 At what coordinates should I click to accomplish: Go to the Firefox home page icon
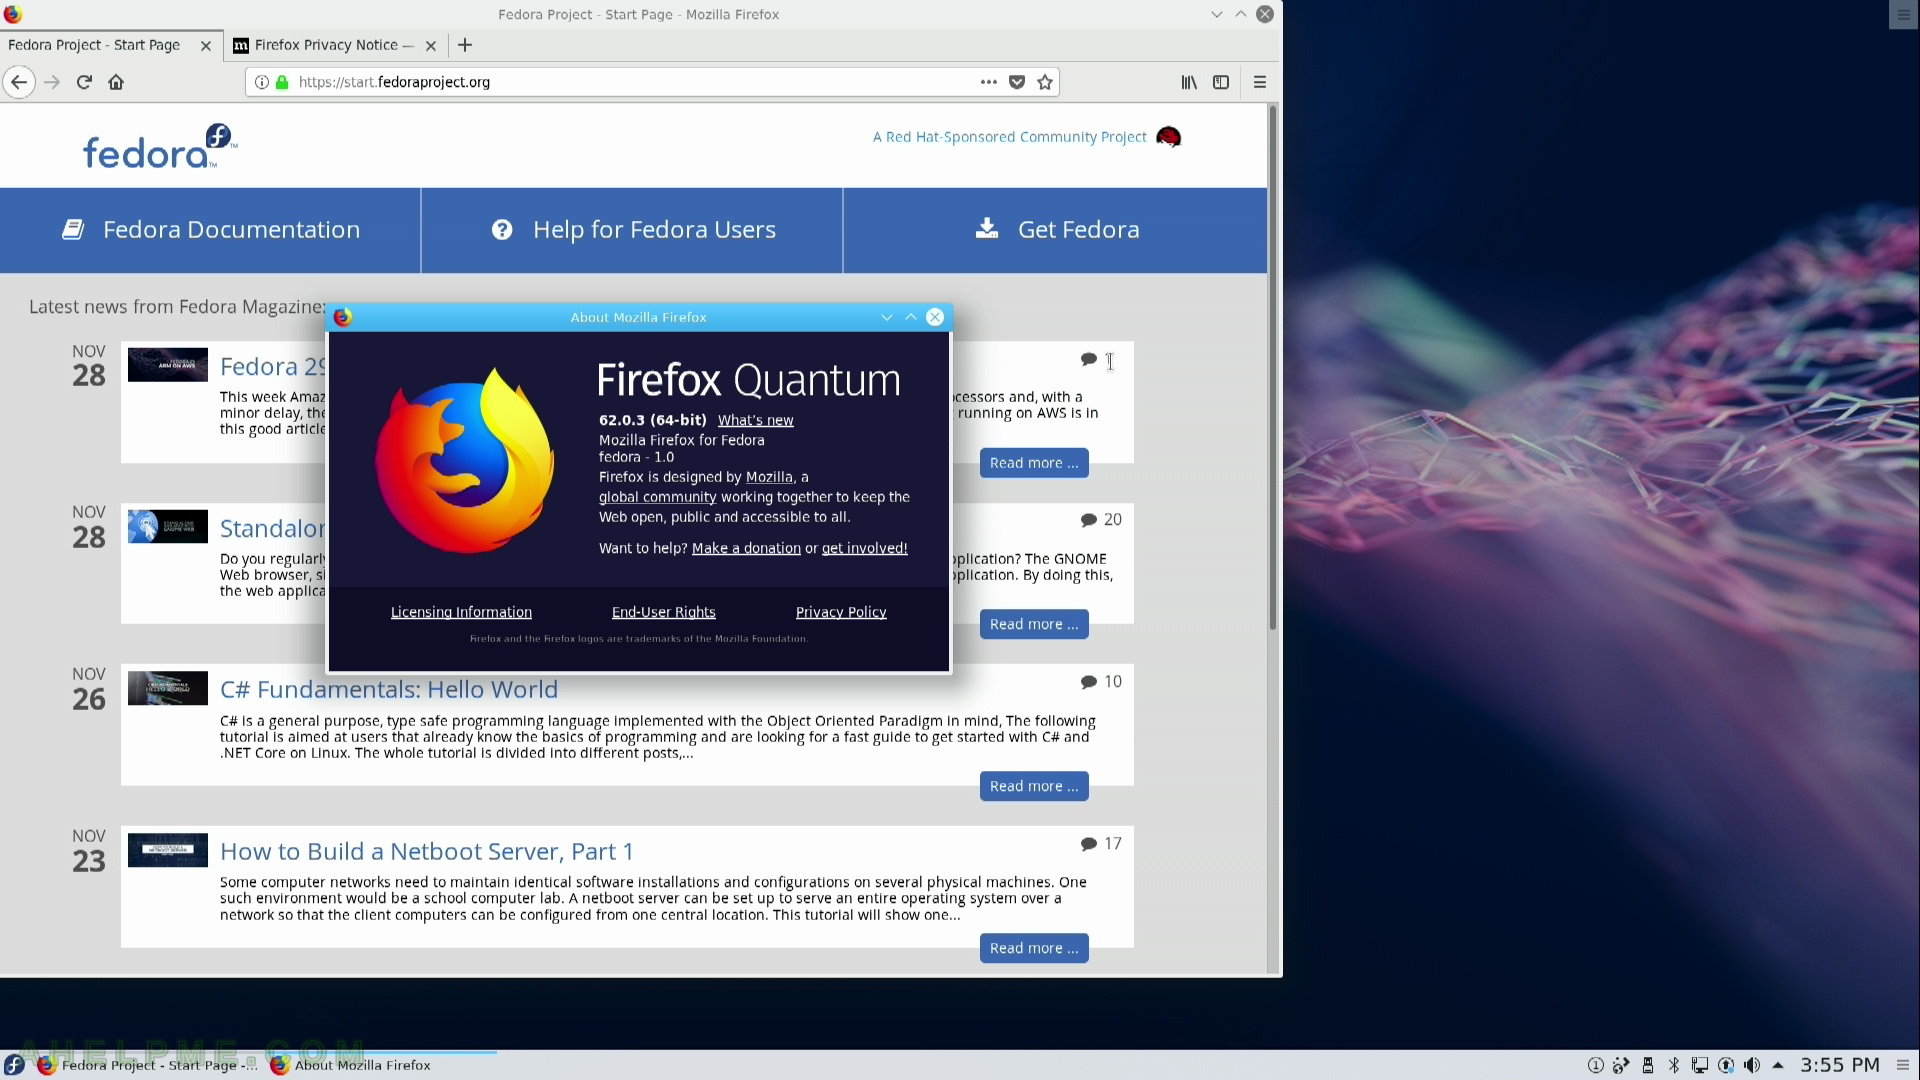click(x=116, y=82)
